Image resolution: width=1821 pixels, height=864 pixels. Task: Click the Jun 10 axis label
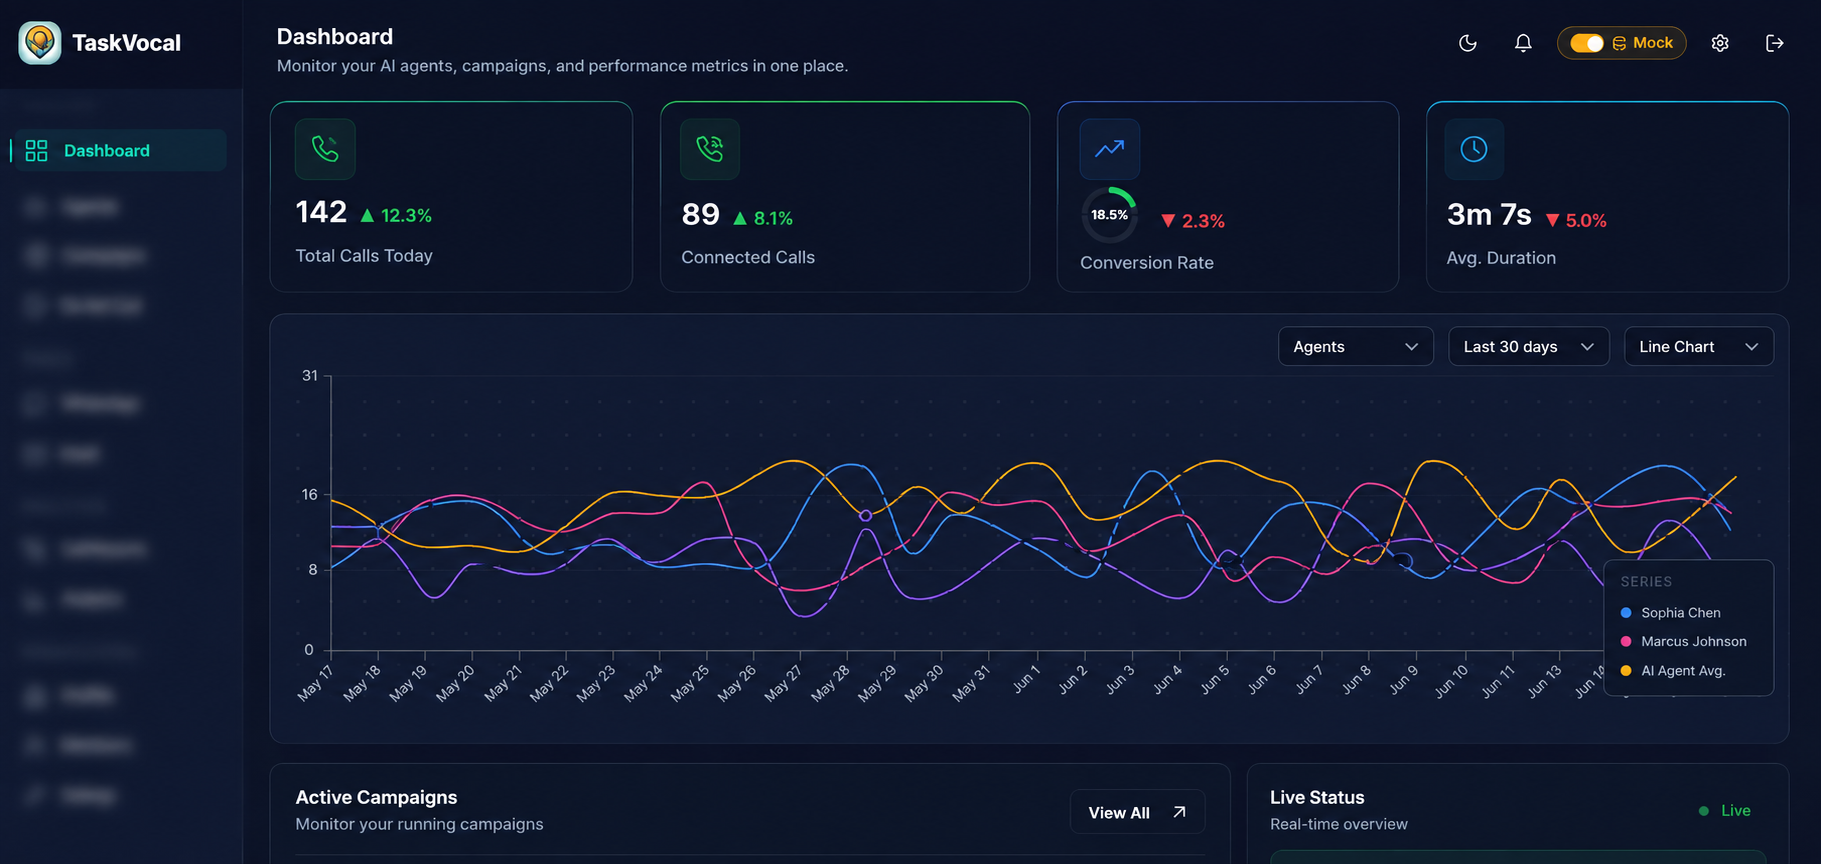(1451, 681)
